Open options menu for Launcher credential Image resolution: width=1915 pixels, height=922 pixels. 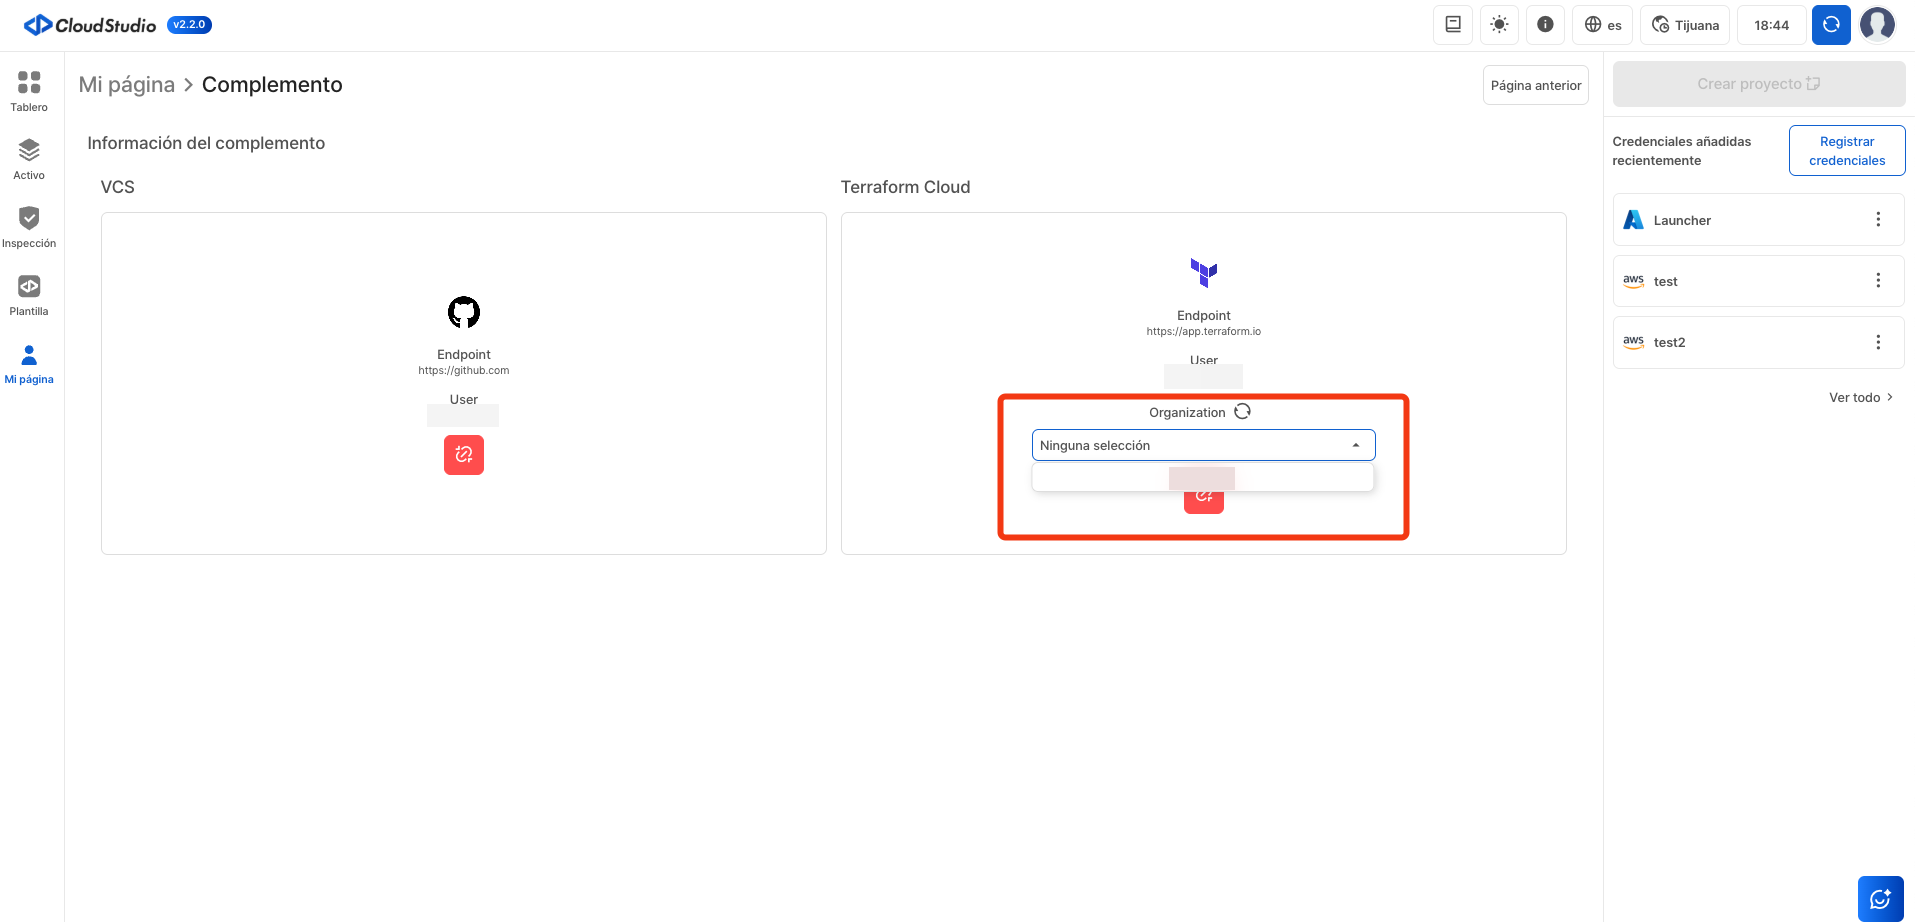tap(1877, 220)
